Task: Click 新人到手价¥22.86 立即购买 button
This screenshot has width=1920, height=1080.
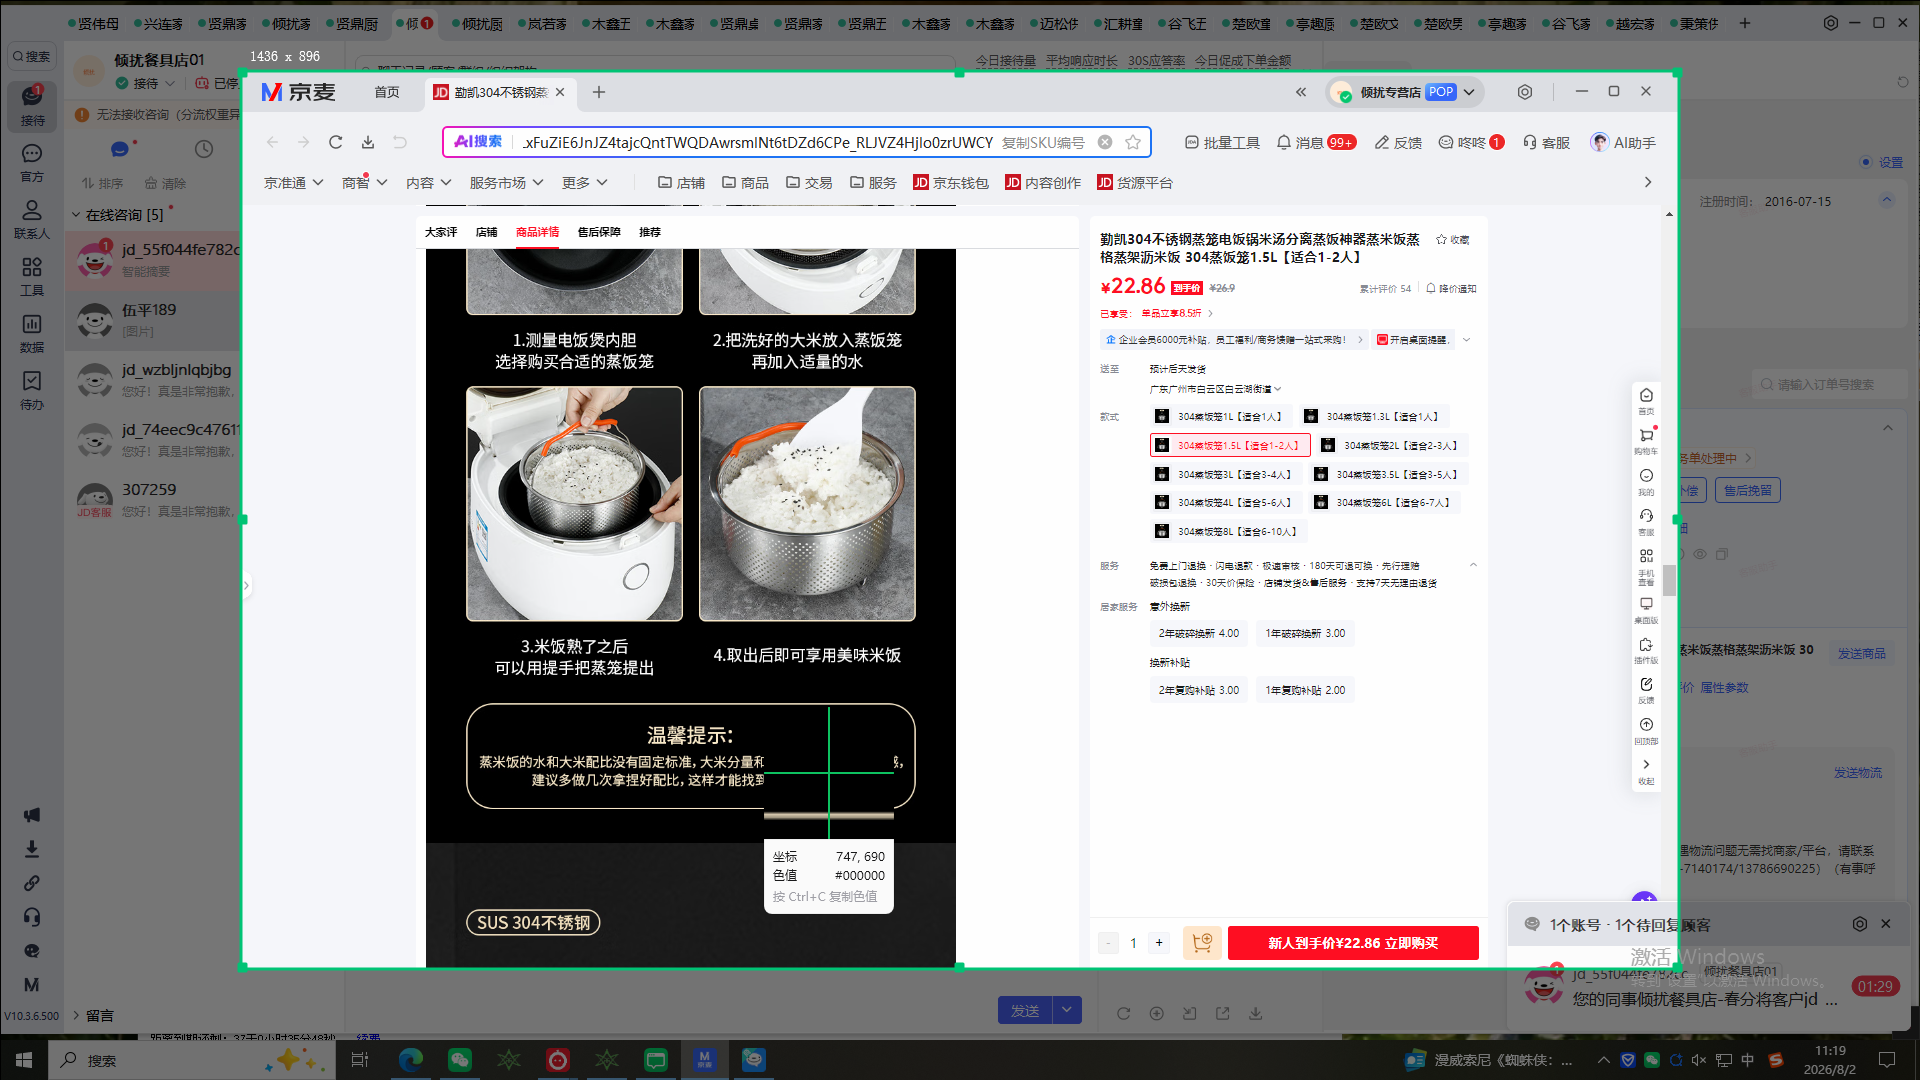Action: coord(1353,943)
